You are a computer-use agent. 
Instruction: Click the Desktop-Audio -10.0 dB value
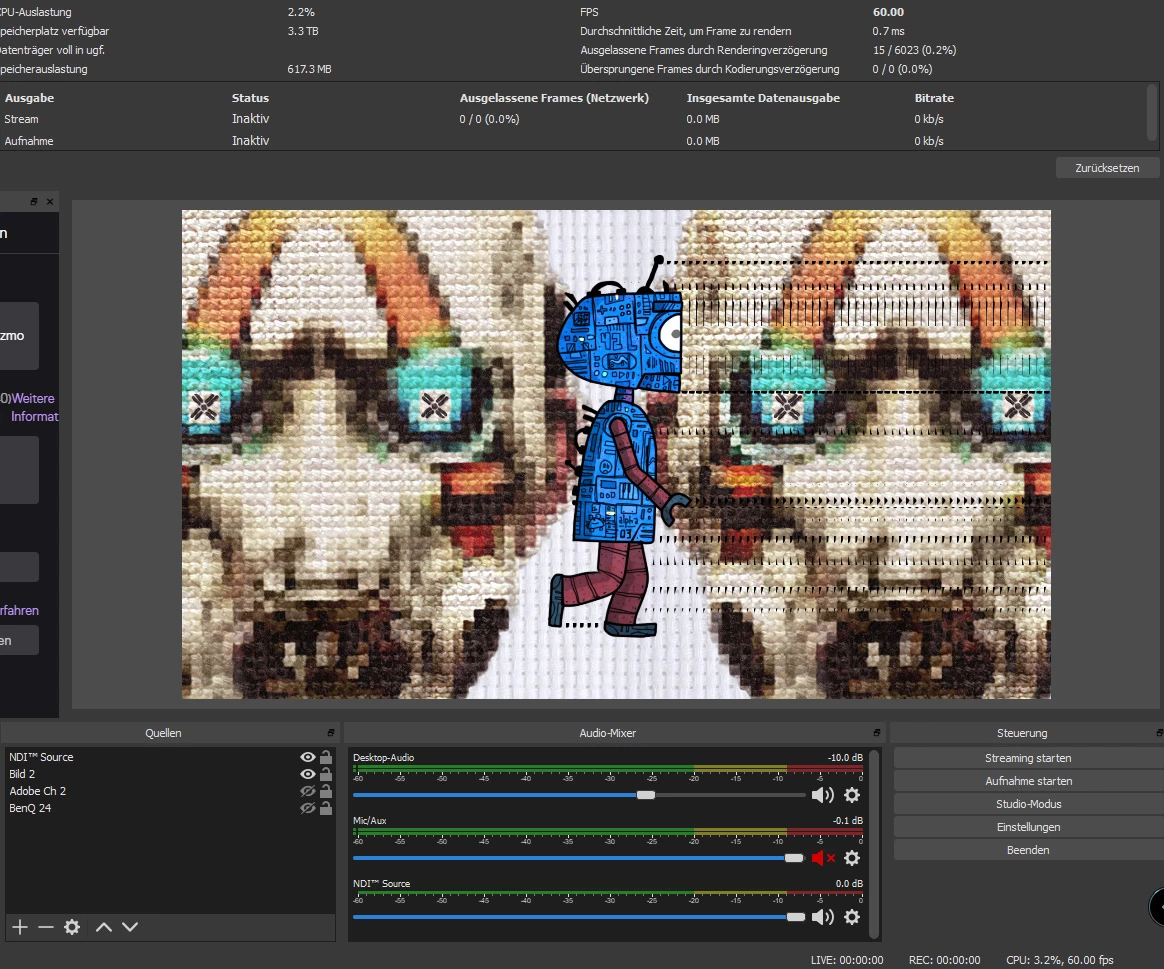(846, 757)
